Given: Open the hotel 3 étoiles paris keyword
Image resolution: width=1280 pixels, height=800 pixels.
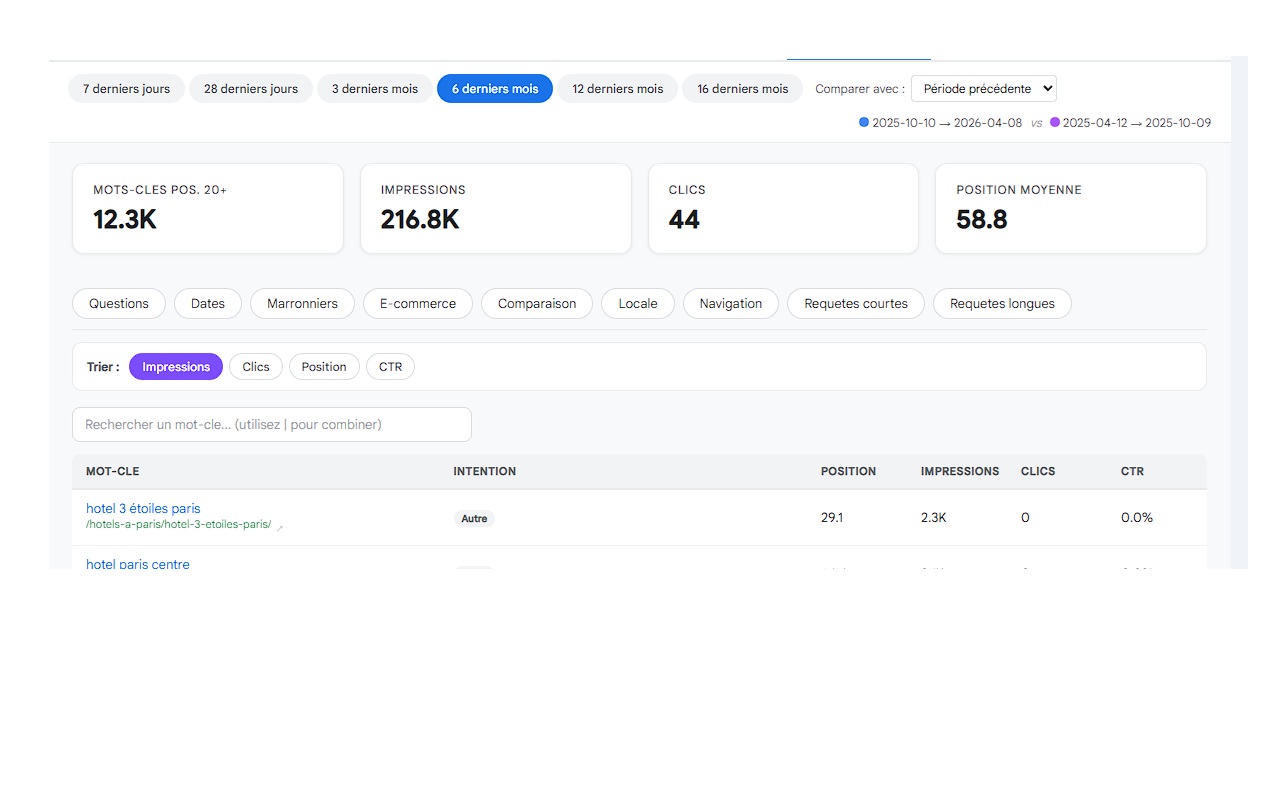Looking at the screenshot, I should pyautogui.click(x=143, y=509).
